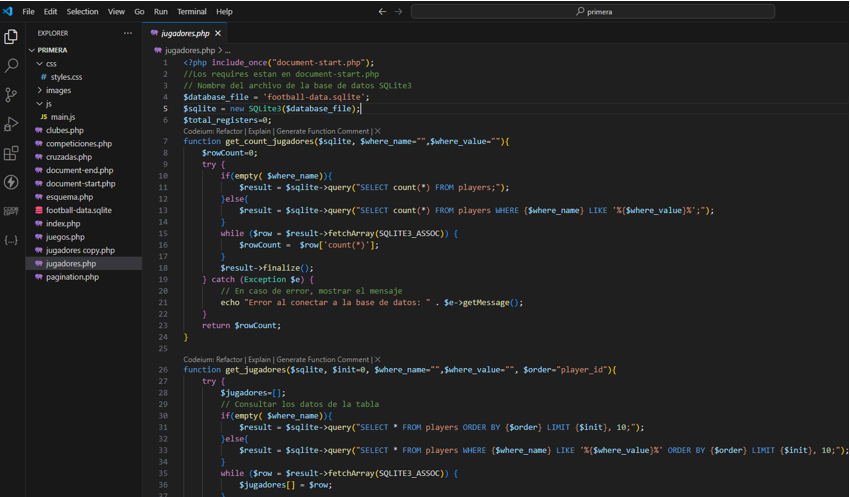Open the Codeium braces icon in the activity bar
The width and height of the screenshot is (850, 497).
pyautogui.click(x=11, y=240)
